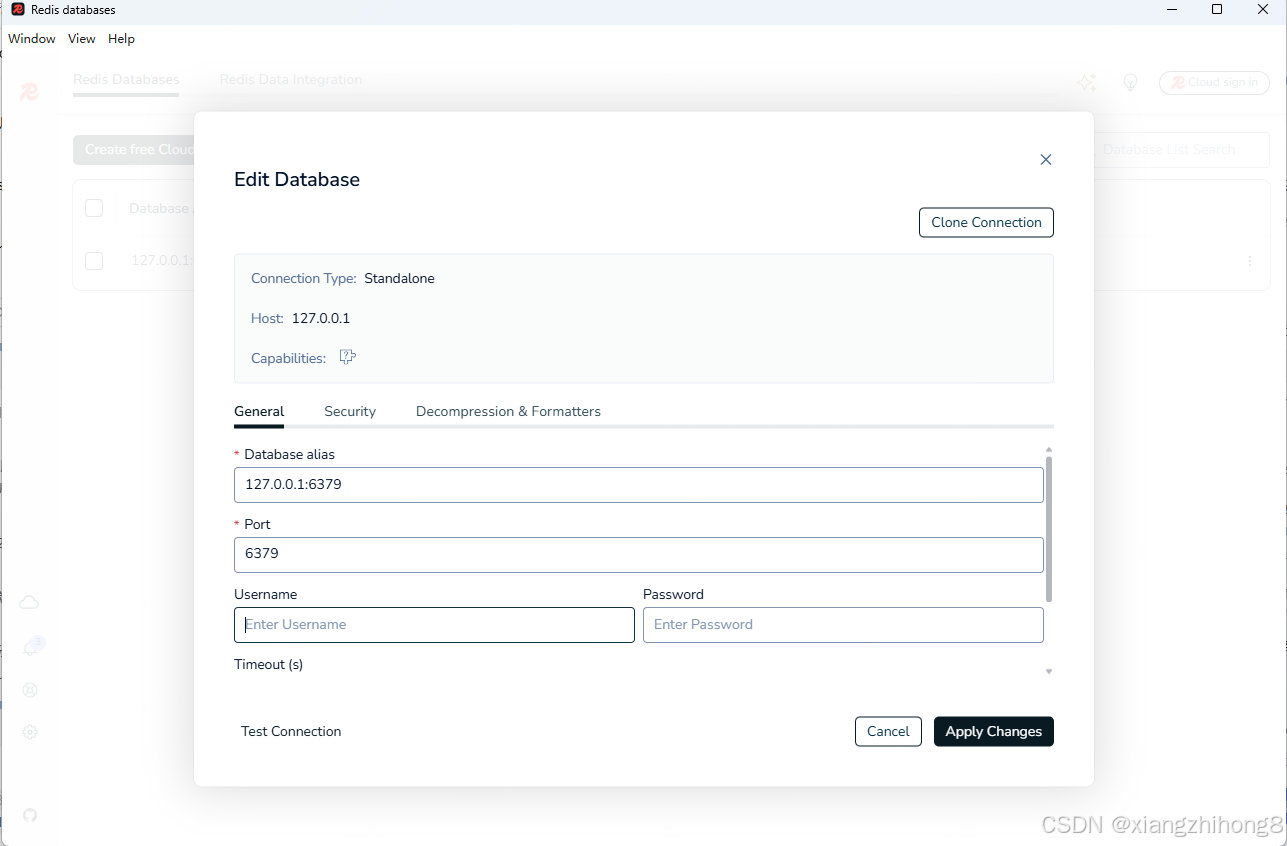Image resolution: width=1287 pixels, height=846 pixels.
Task: Click the Host value 127.0.0.1
Action: [x=321, y=319]
